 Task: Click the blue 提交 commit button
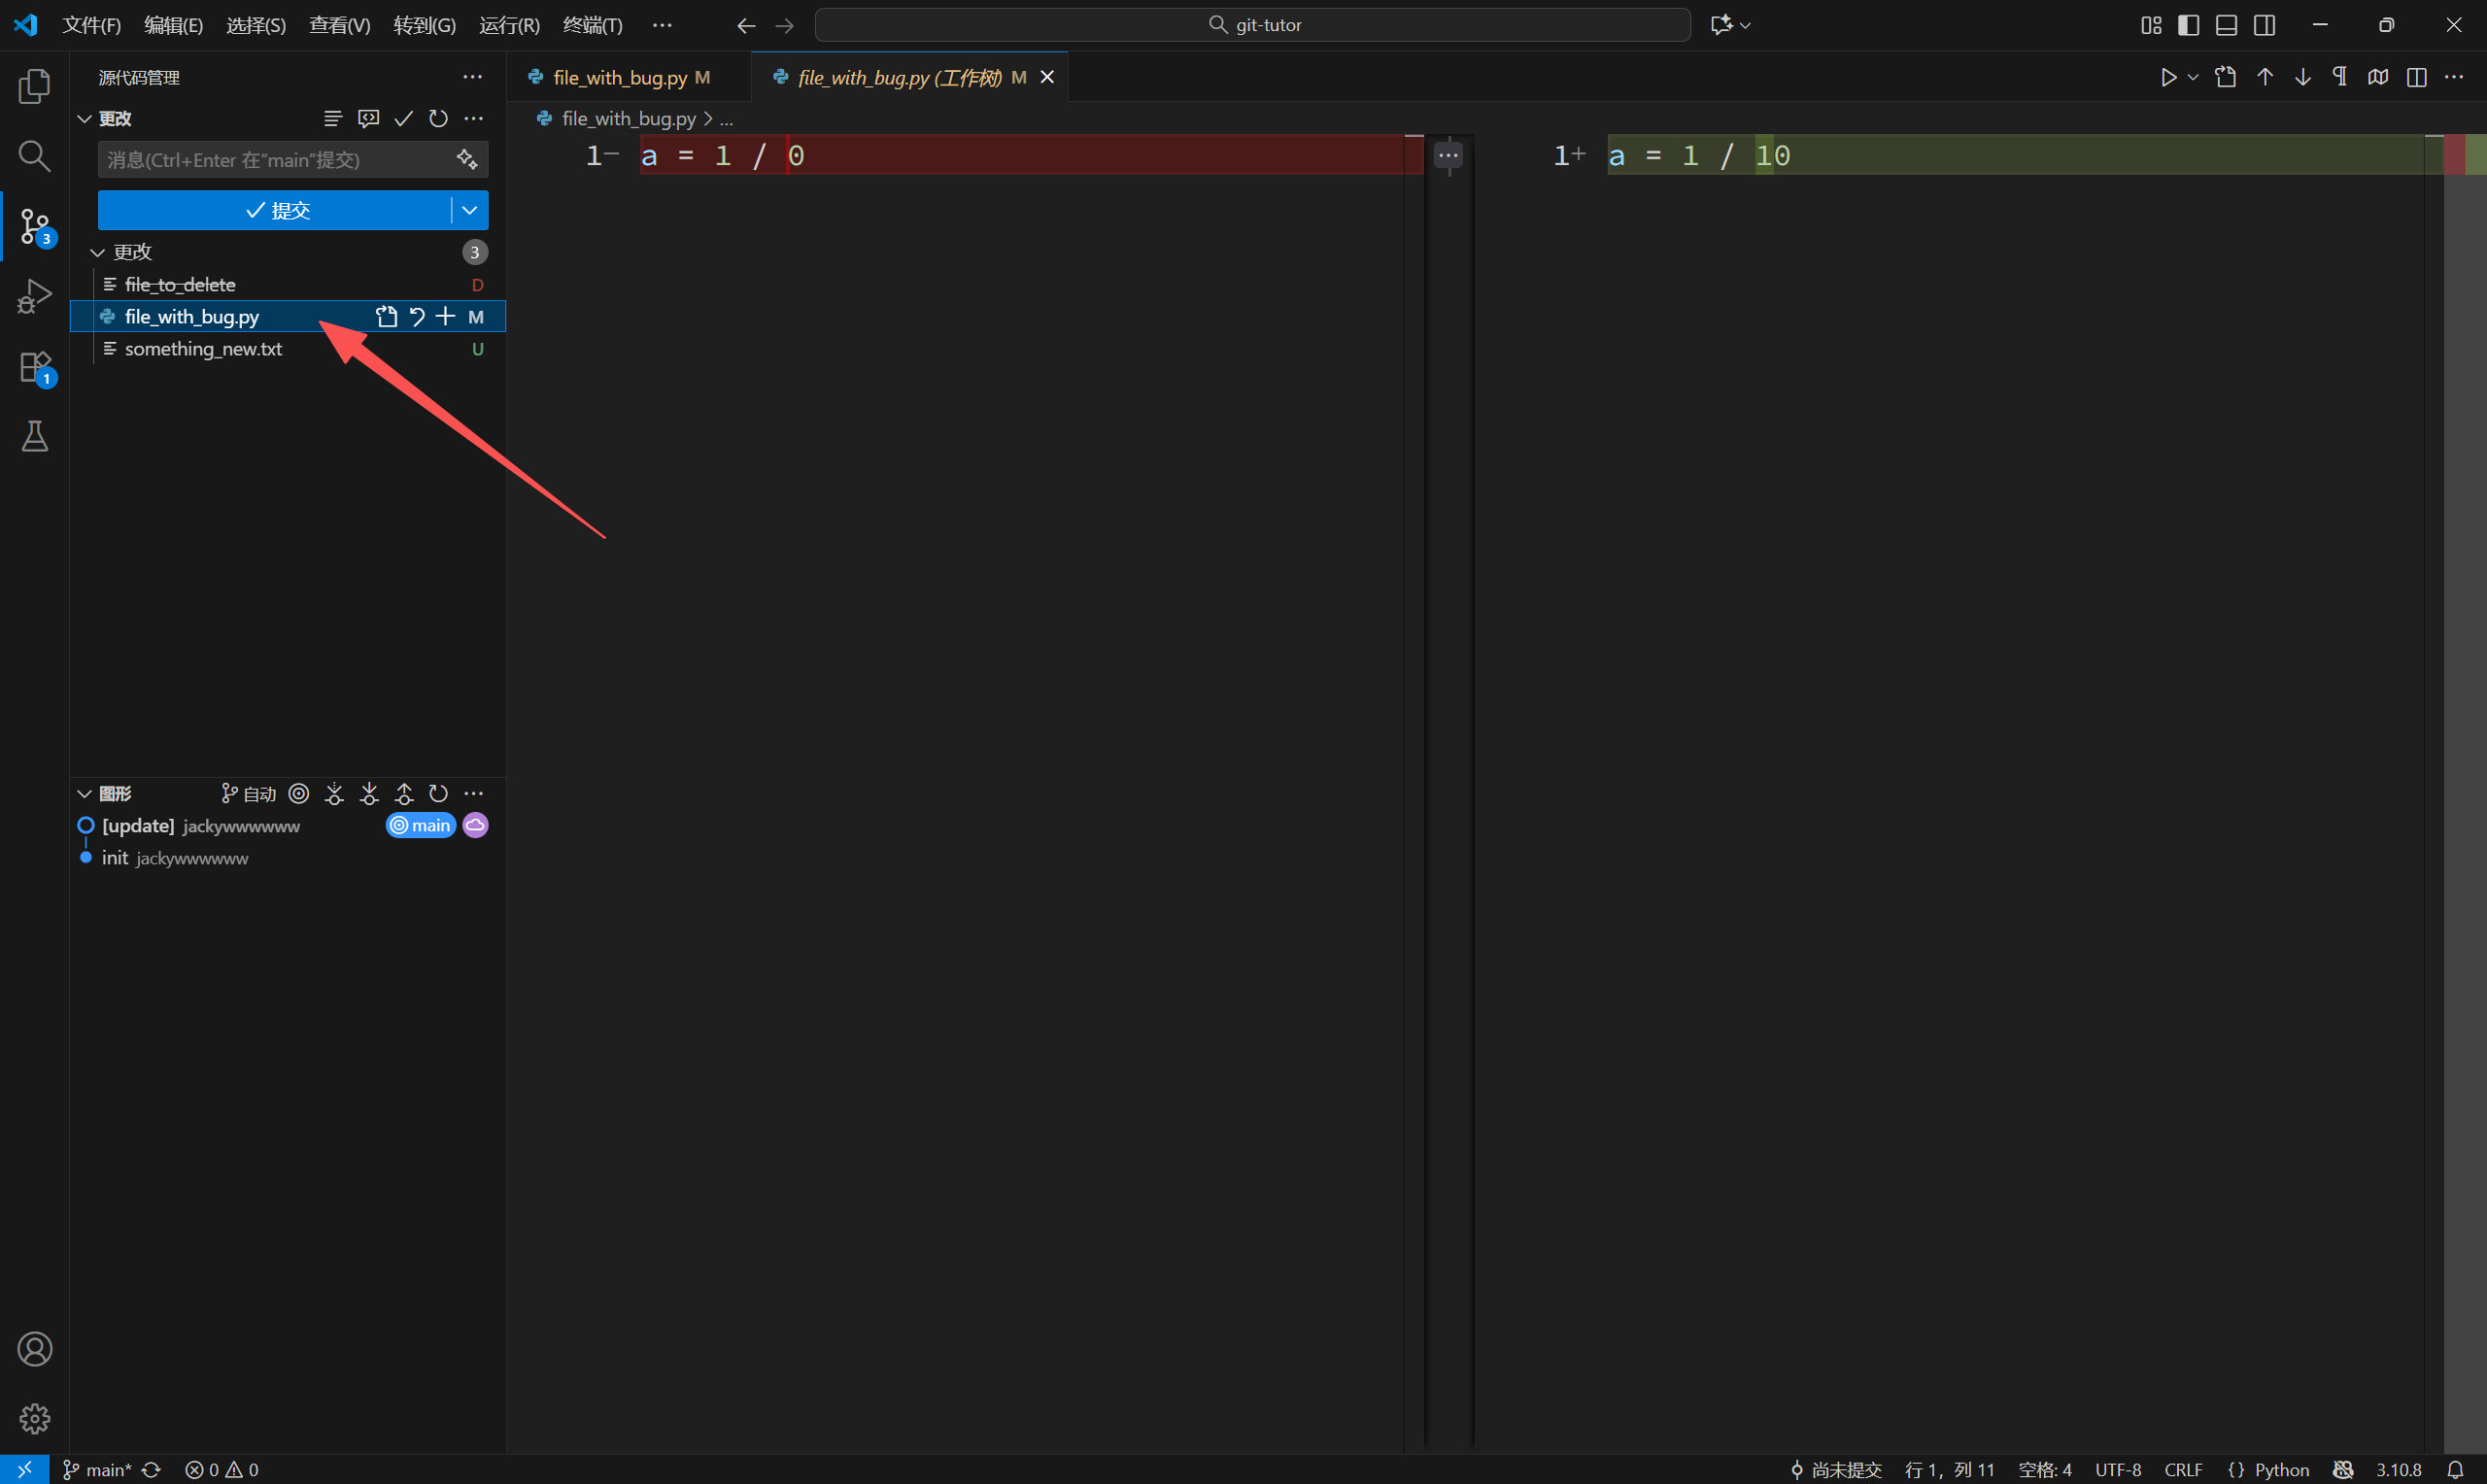point(276,211)
